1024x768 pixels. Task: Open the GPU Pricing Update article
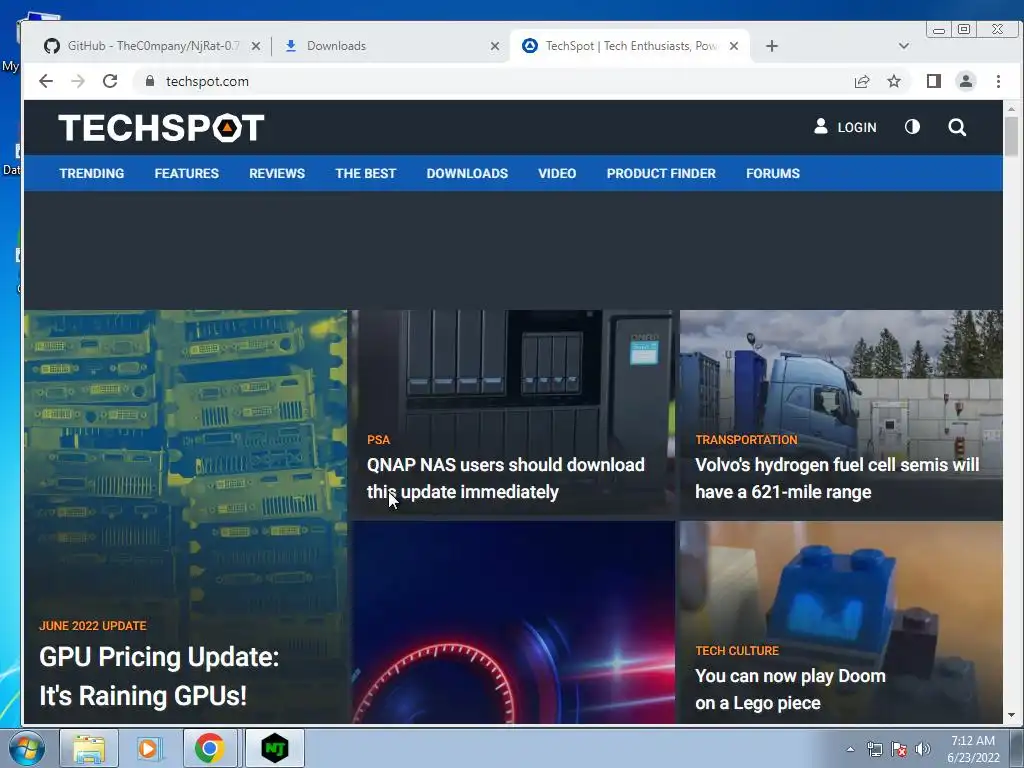(x=159, y=676)
